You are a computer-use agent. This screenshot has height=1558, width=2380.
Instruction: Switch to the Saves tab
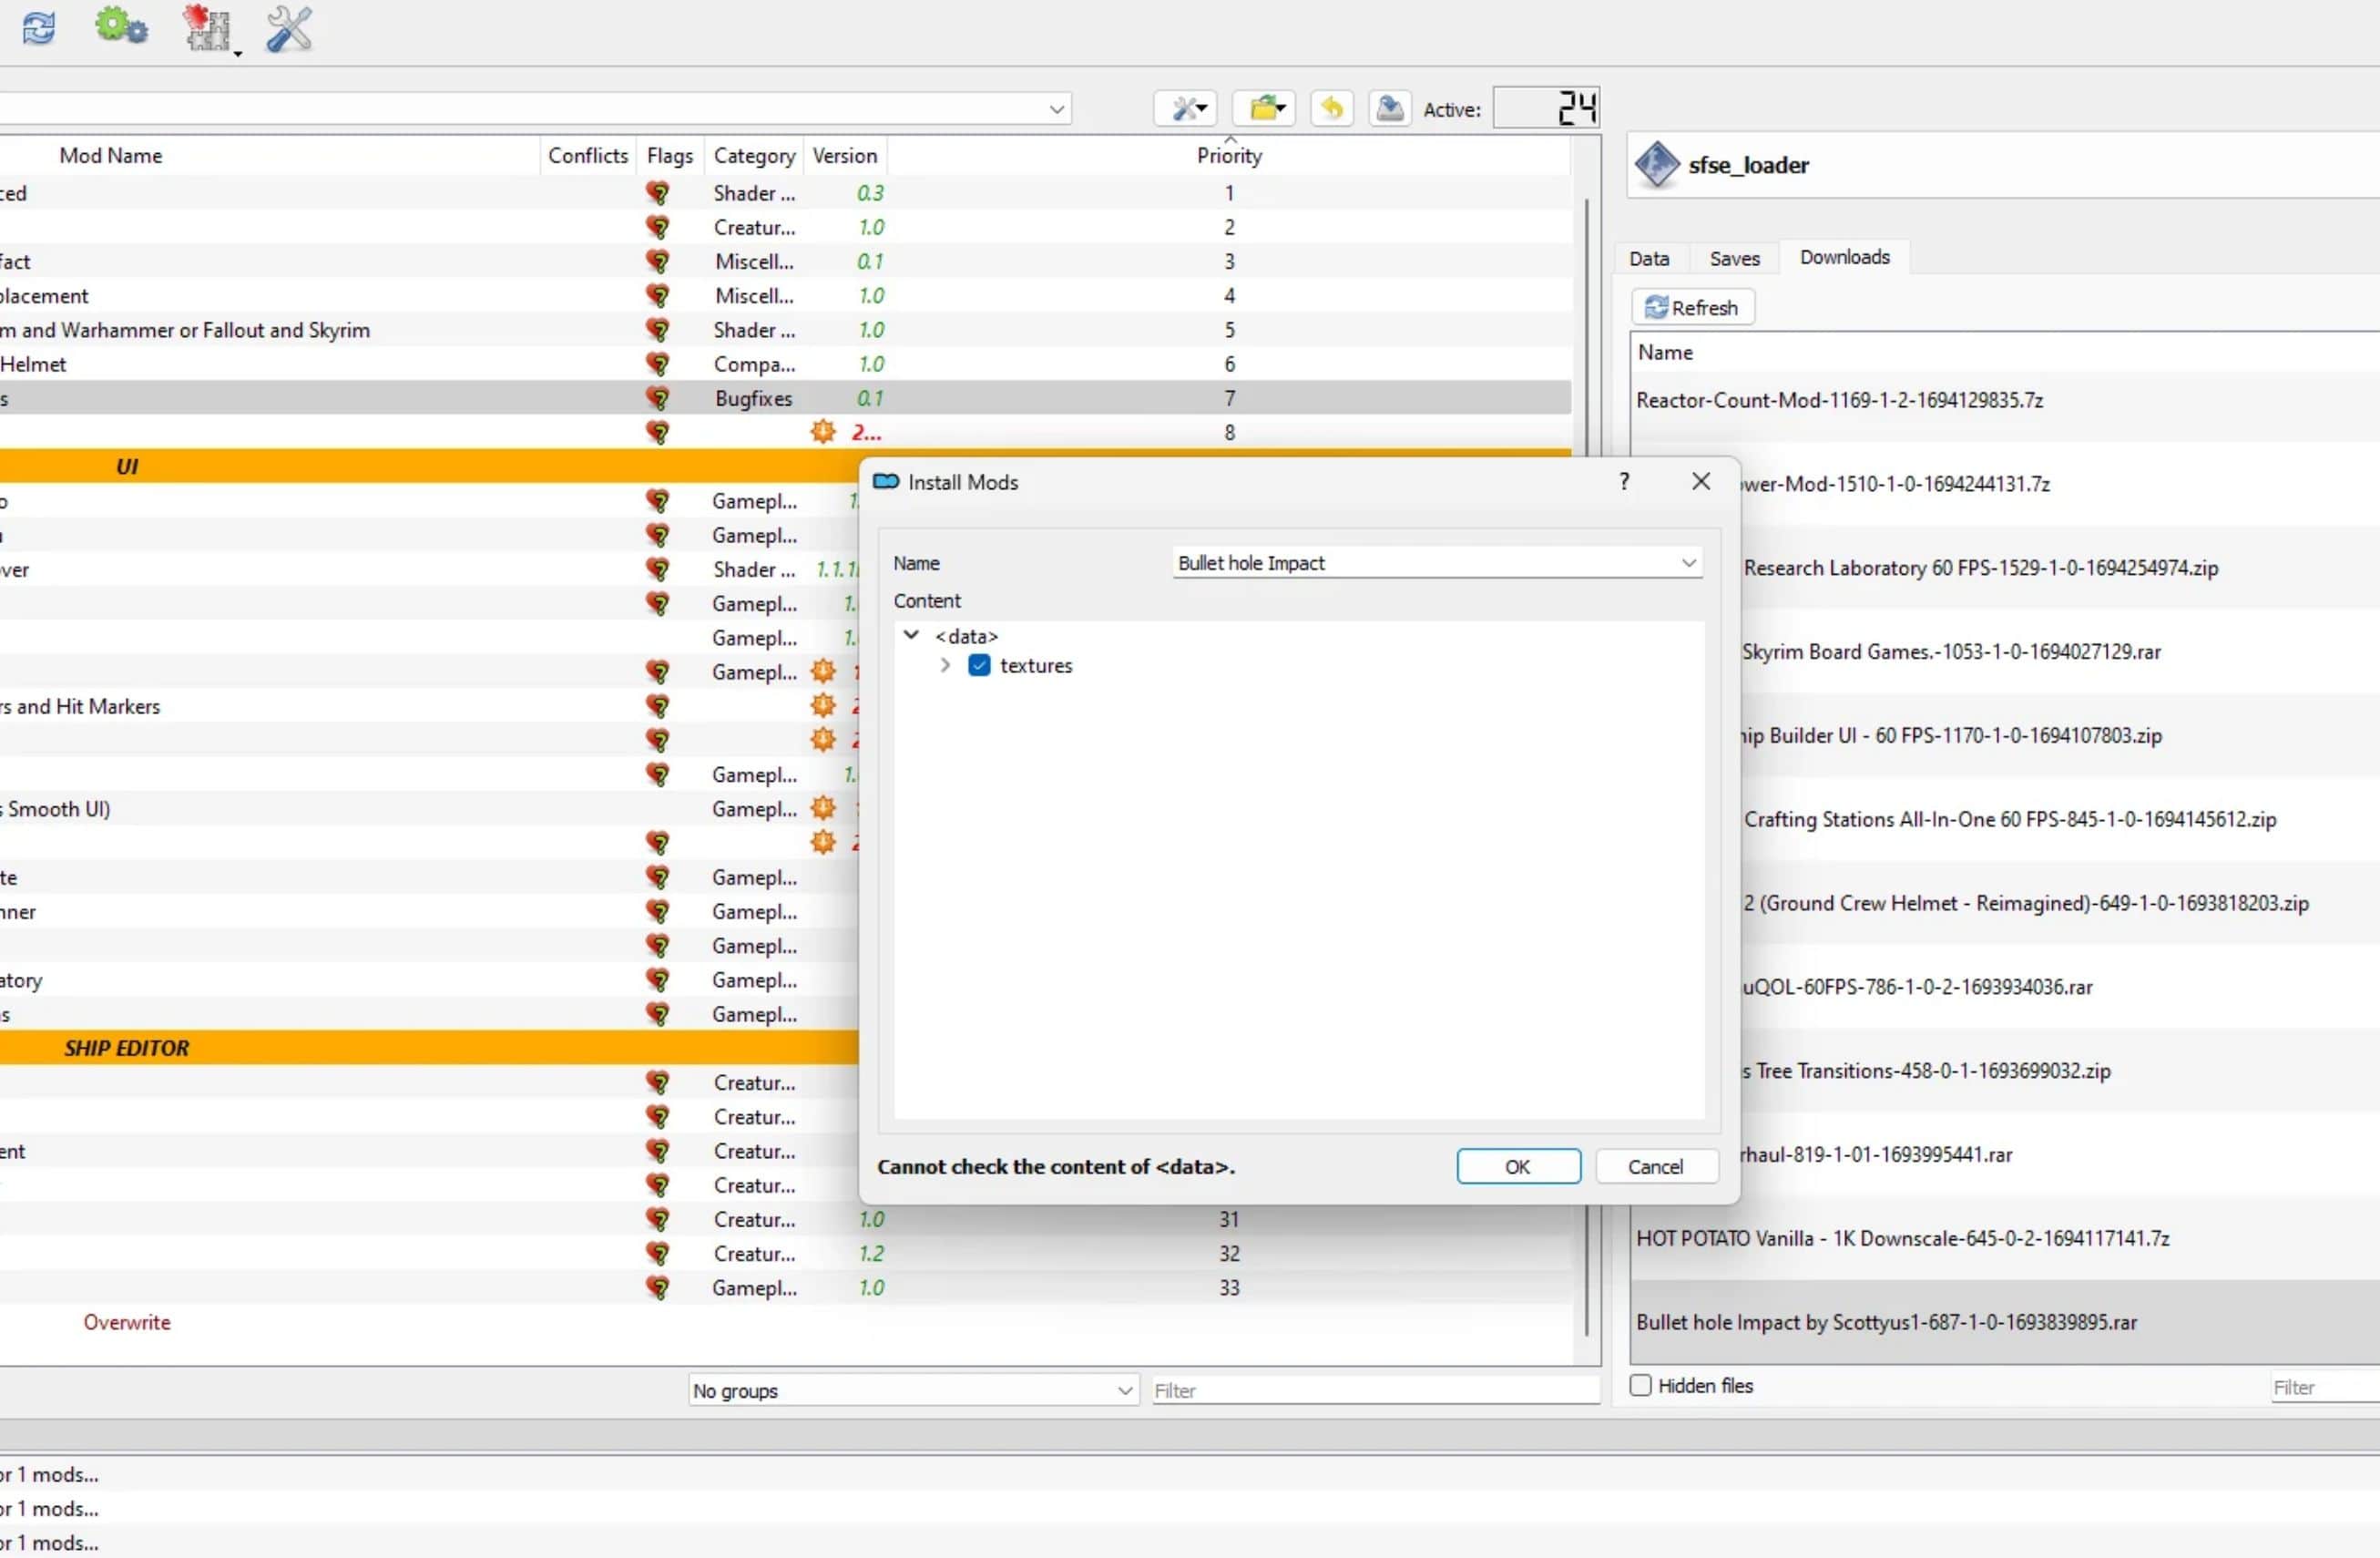[1733, 258]
